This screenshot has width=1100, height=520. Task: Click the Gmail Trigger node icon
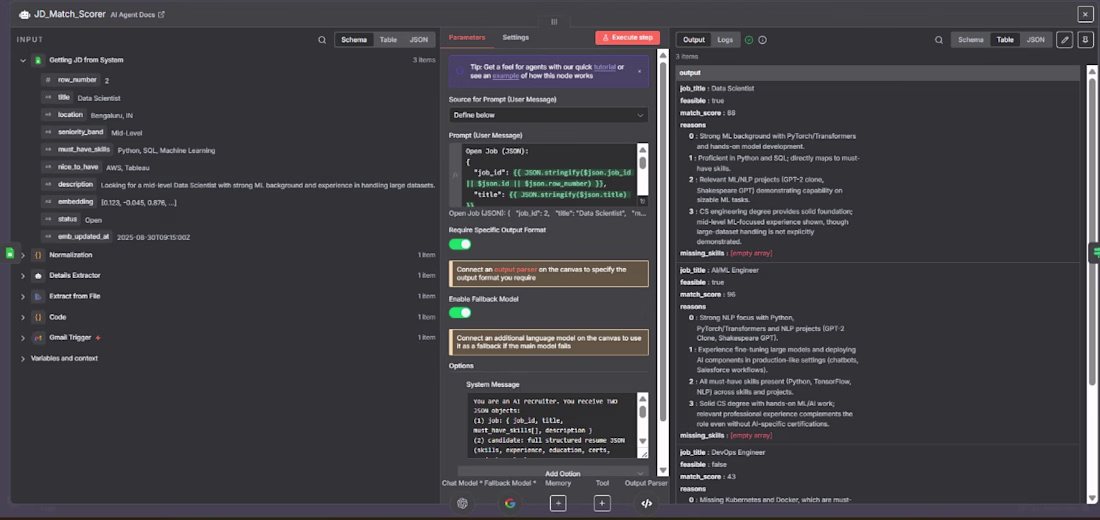[38, 338]
